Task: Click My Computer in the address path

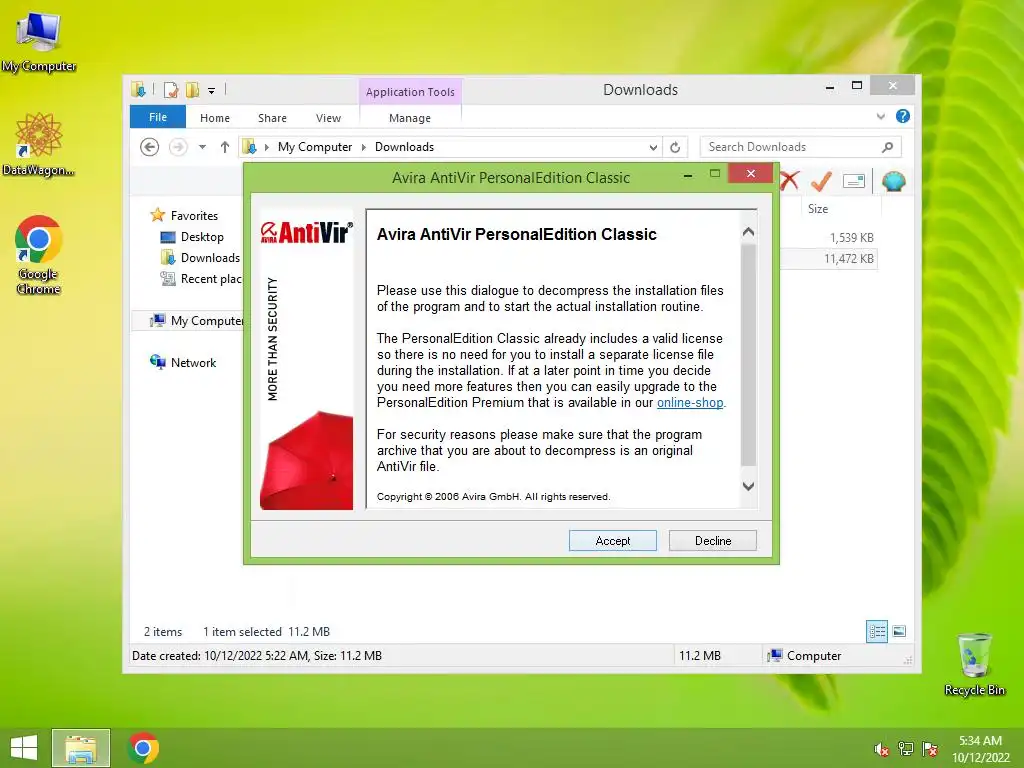Action: [315, 147]
